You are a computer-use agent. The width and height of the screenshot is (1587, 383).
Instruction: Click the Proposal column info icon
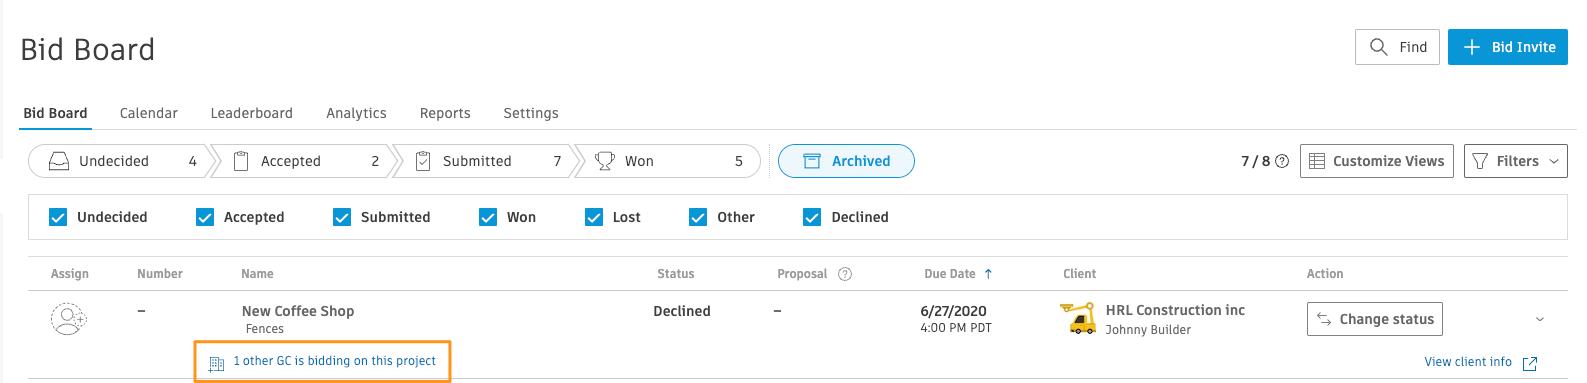coord(845,274)
